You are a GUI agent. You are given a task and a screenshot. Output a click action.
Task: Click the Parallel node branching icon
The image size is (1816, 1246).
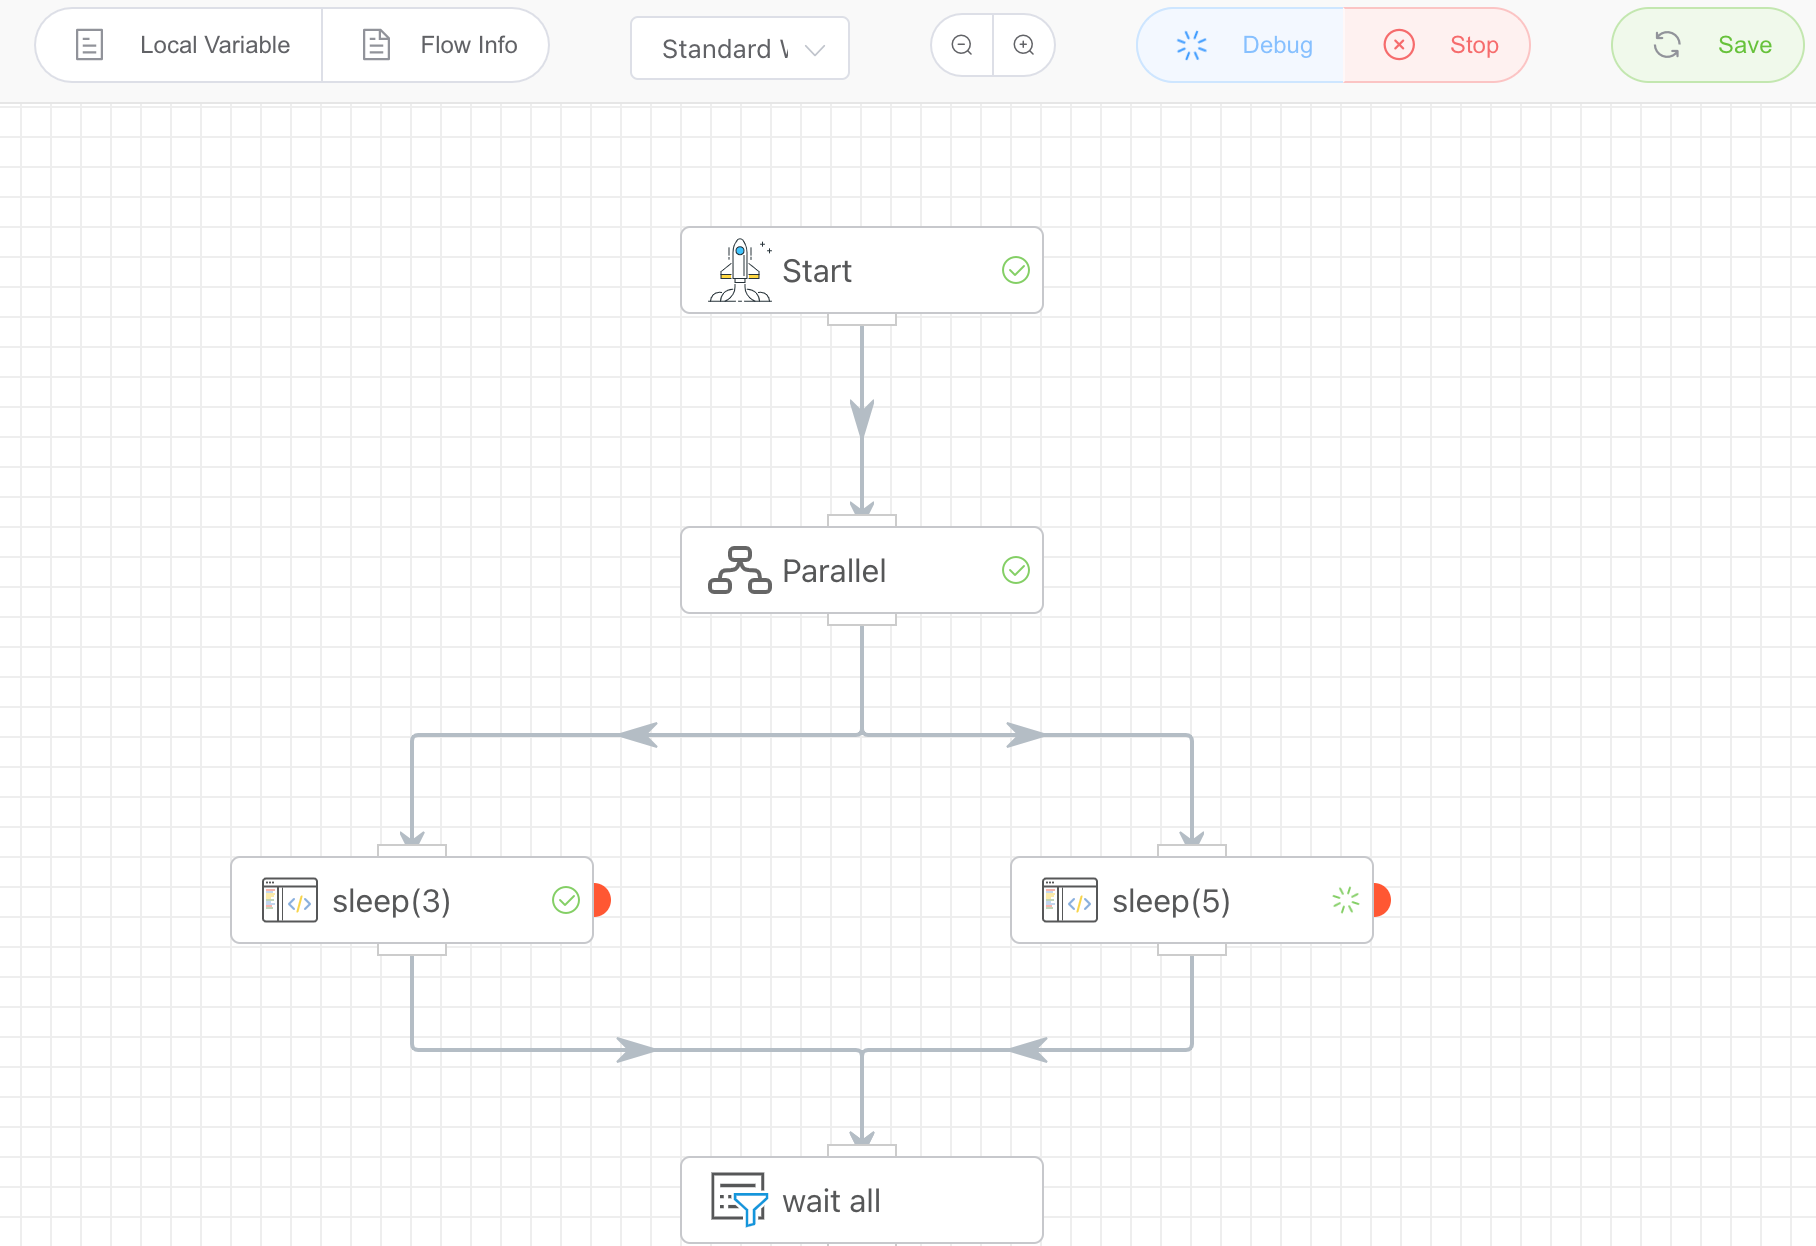(x=740, y=571)
